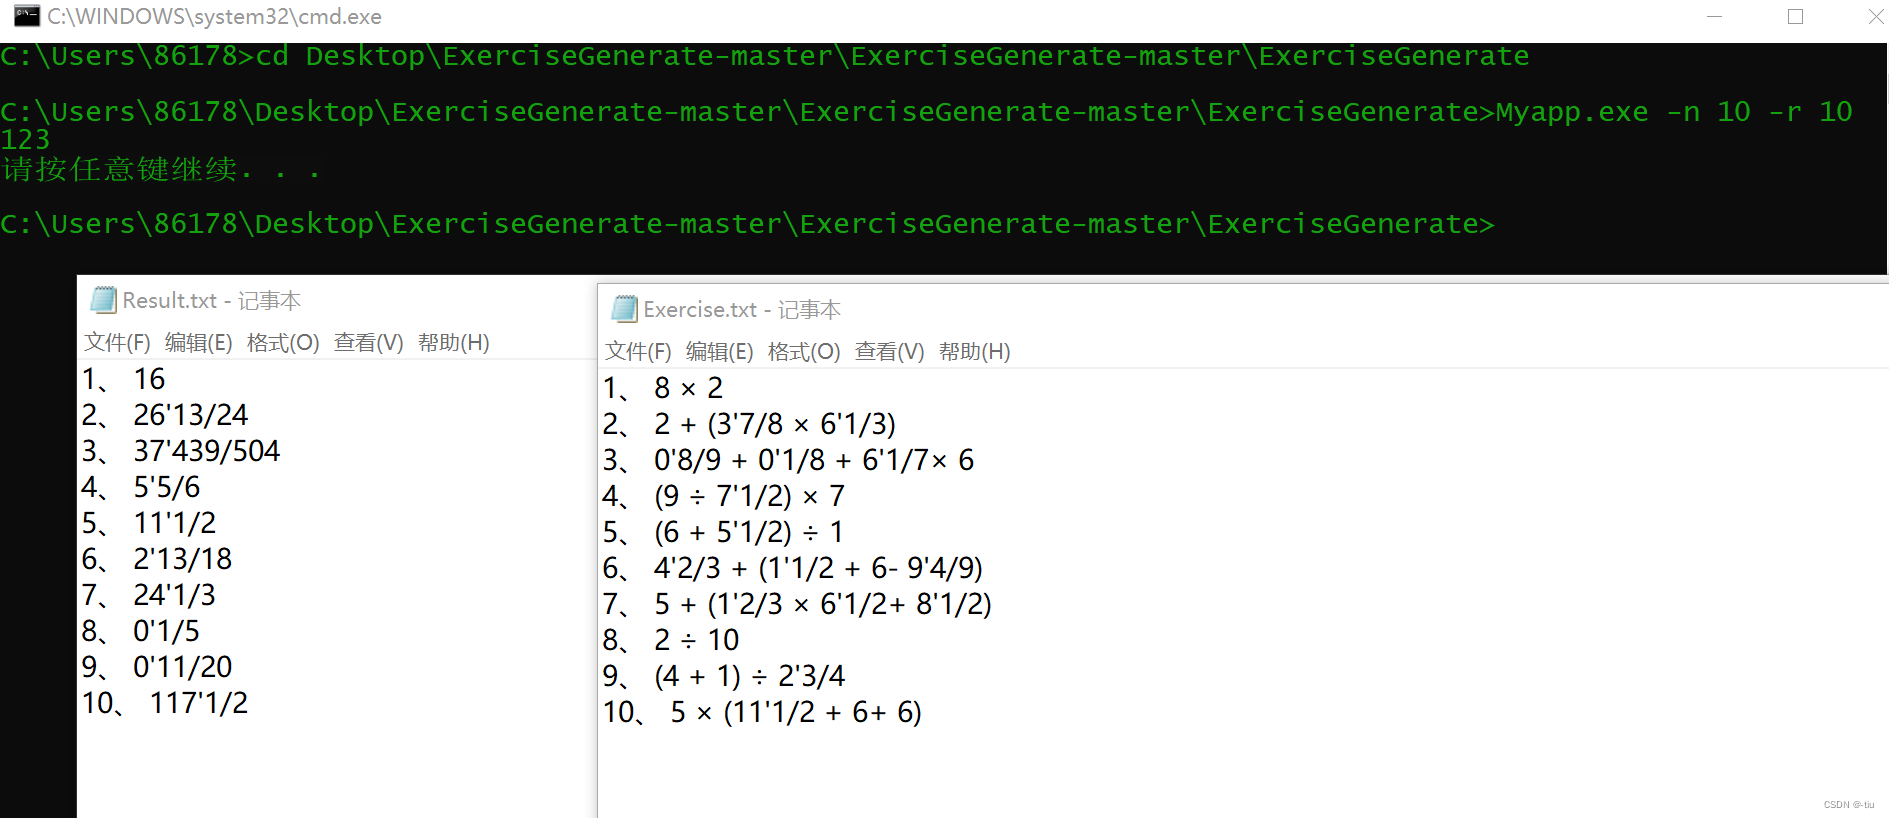Click answer 117'1/2 in Result.txt

point(198,703)
